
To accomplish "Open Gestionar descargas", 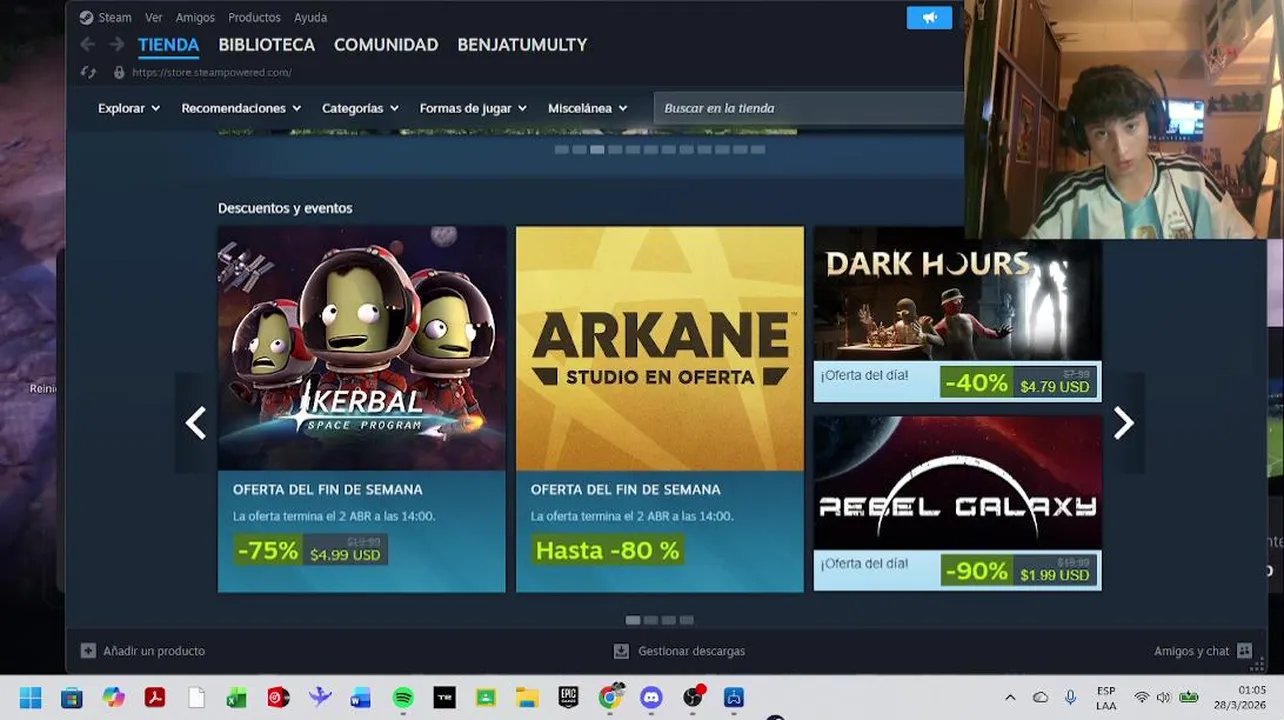I will (x=692, y=651).
